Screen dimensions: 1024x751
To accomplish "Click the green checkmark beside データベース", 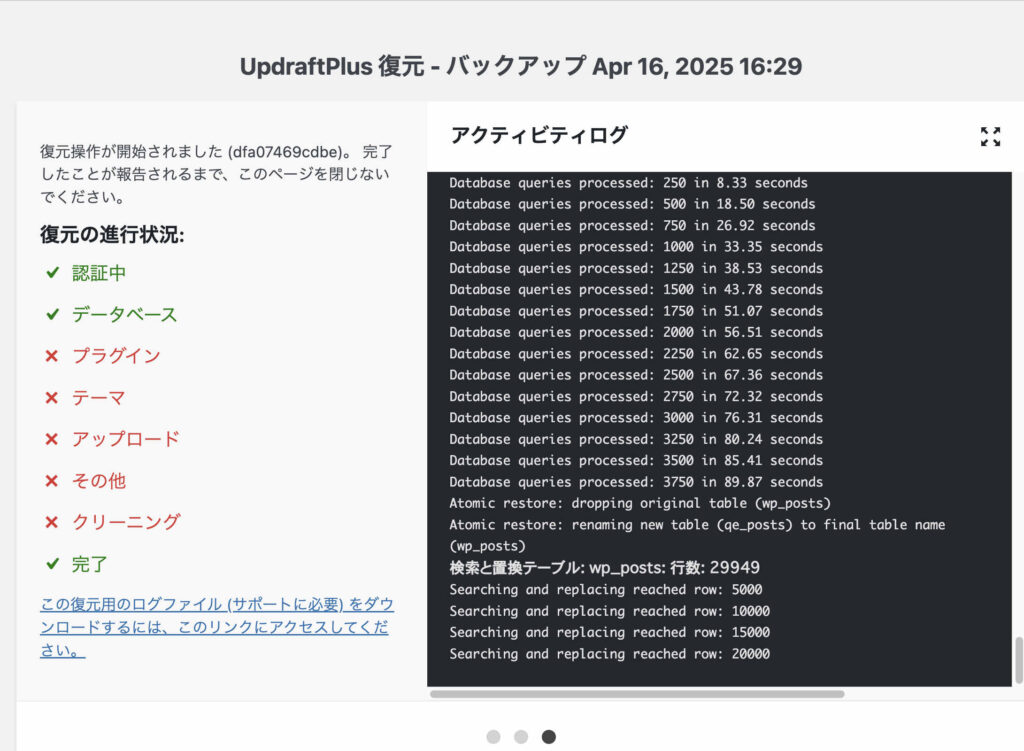I will pos(53,314).
